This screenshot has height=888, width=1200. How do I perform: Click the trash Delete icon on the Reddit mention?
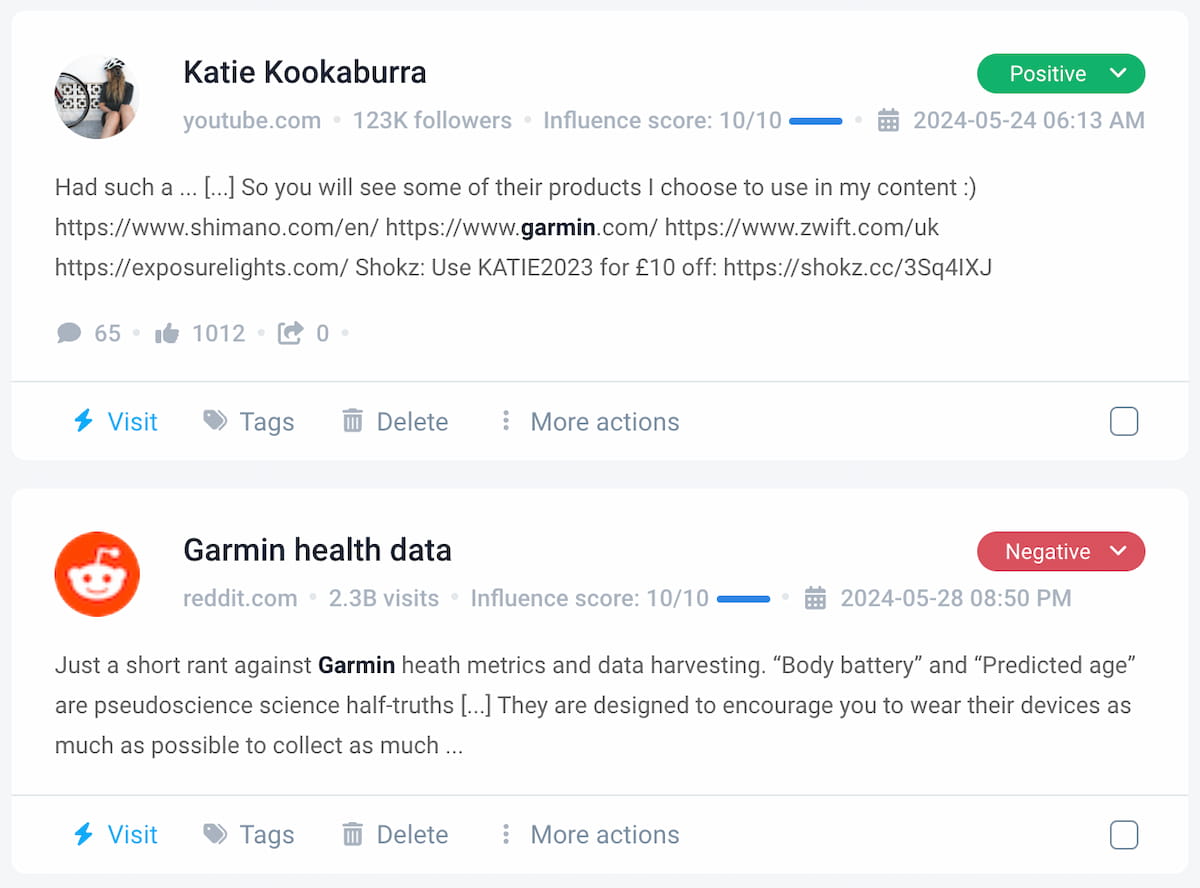click(352, 834)
